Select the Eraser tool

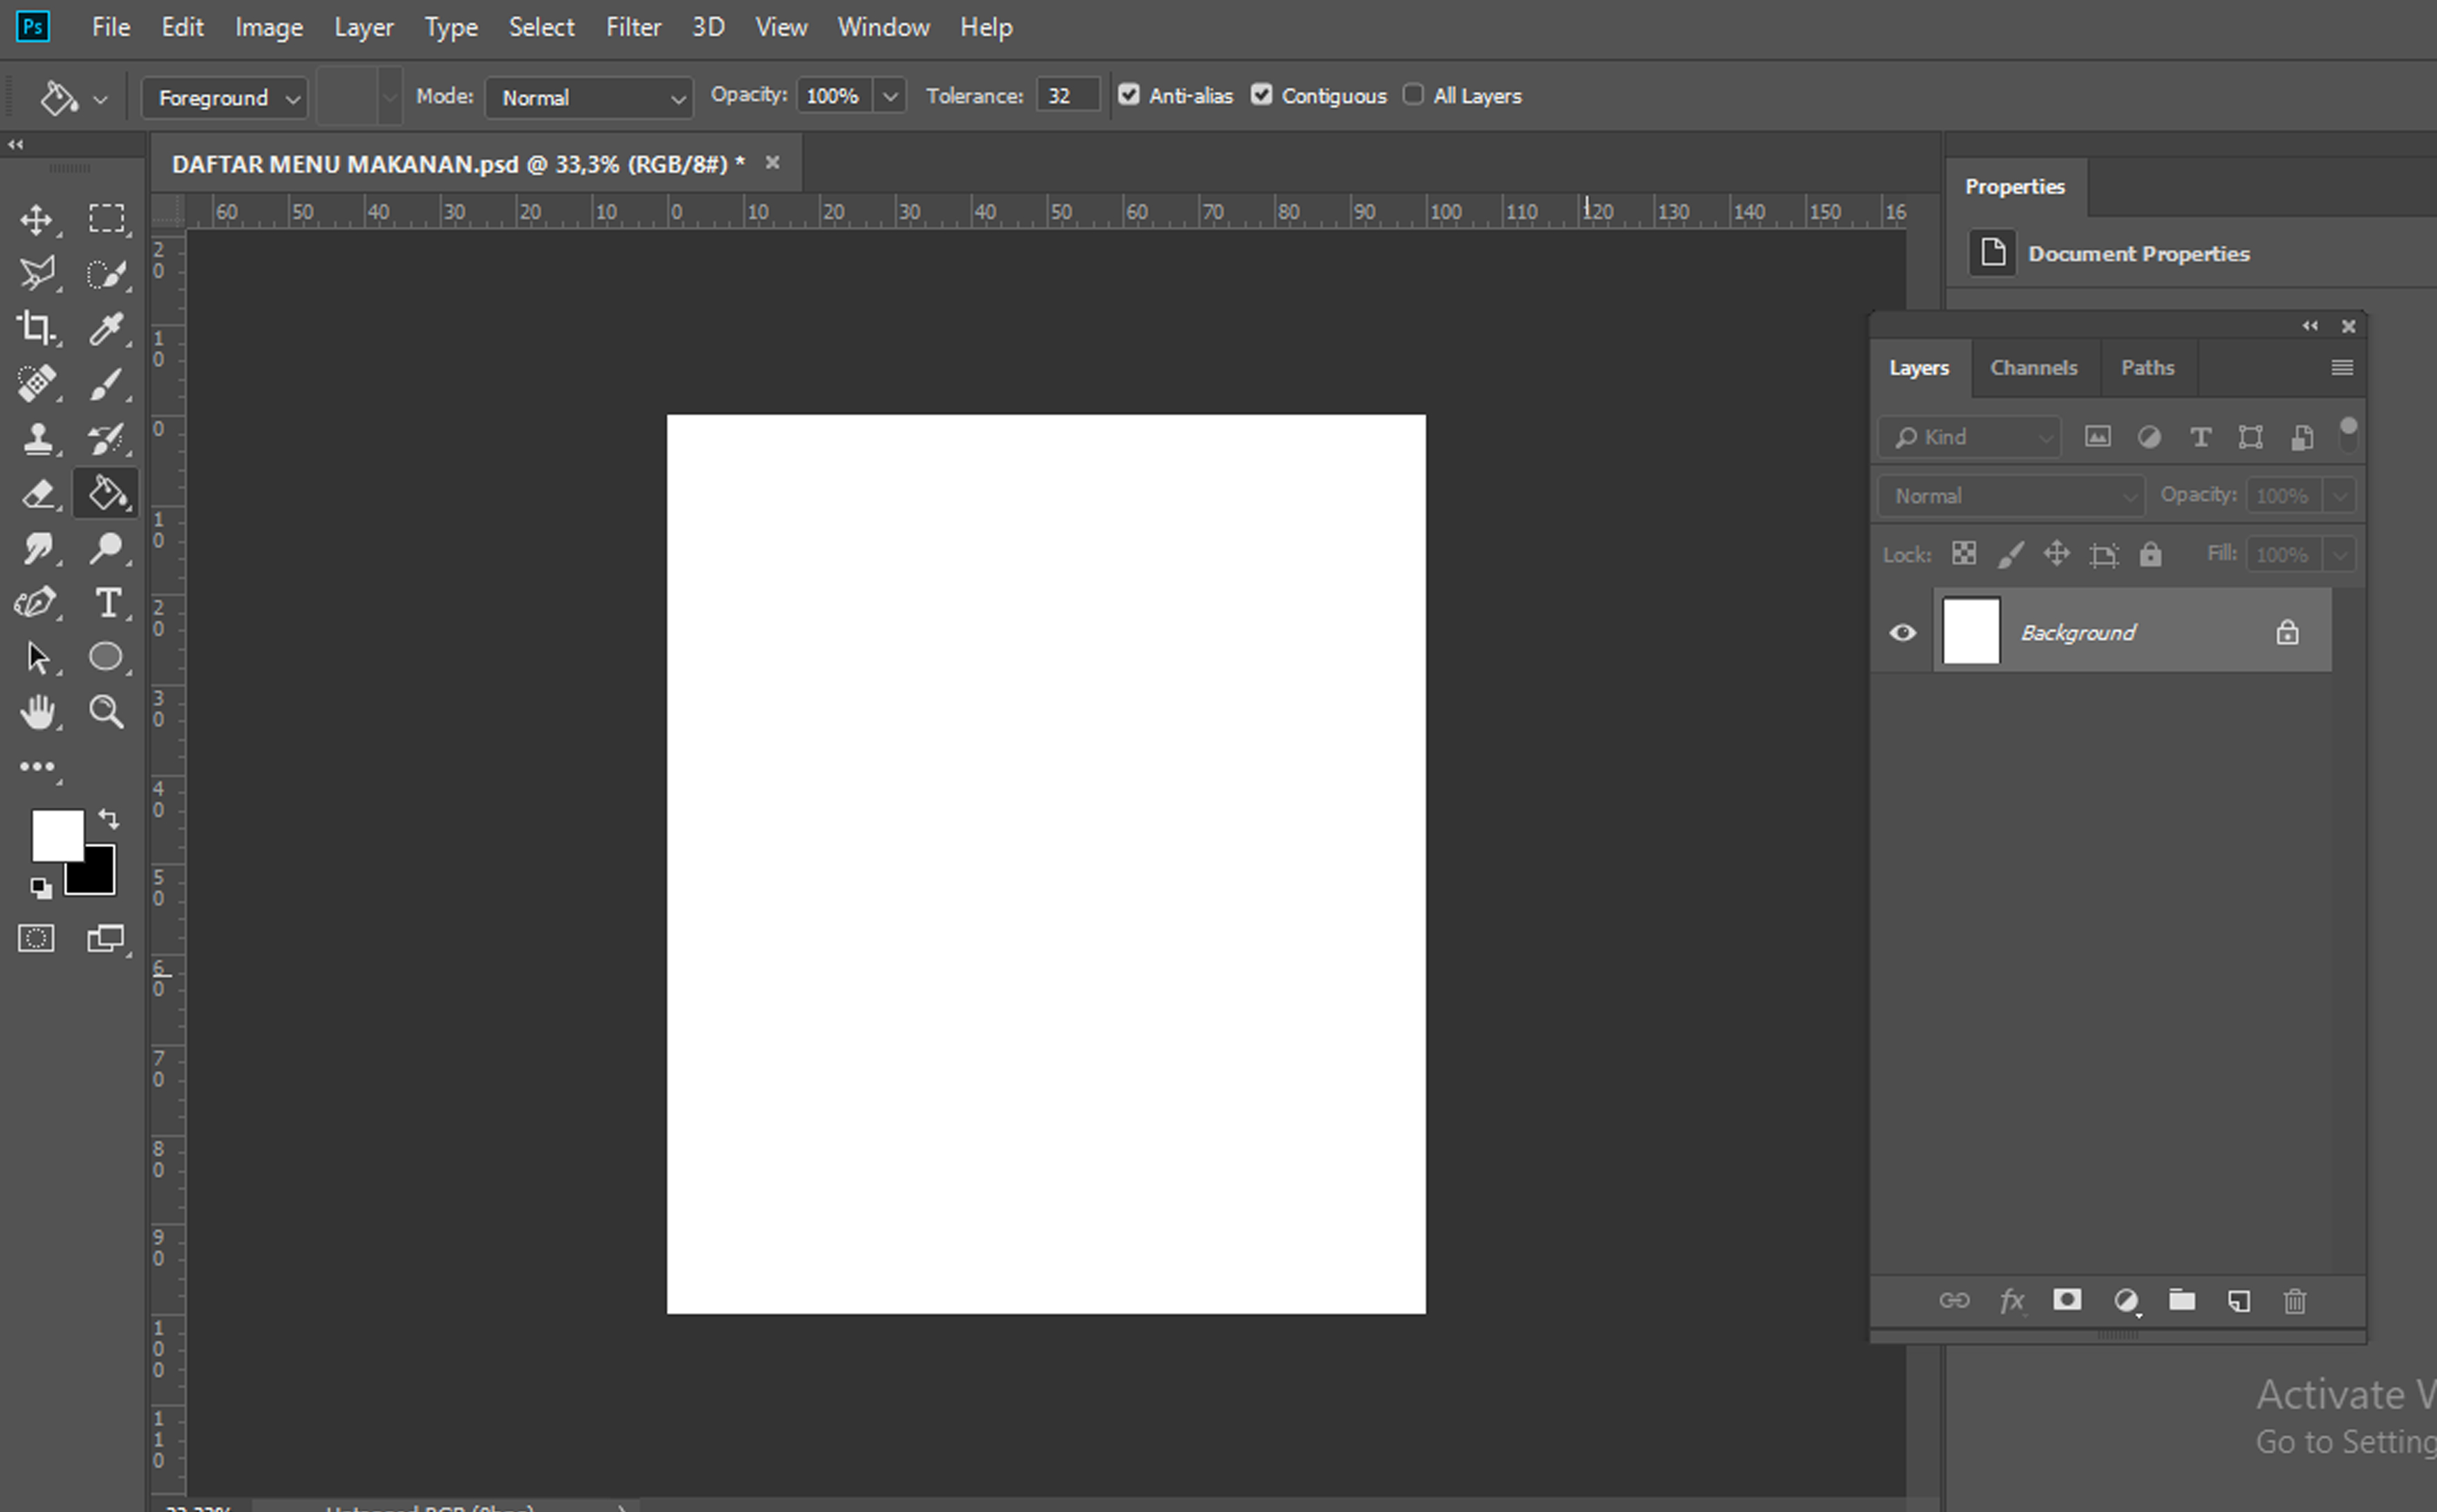(x=37, y=494)
